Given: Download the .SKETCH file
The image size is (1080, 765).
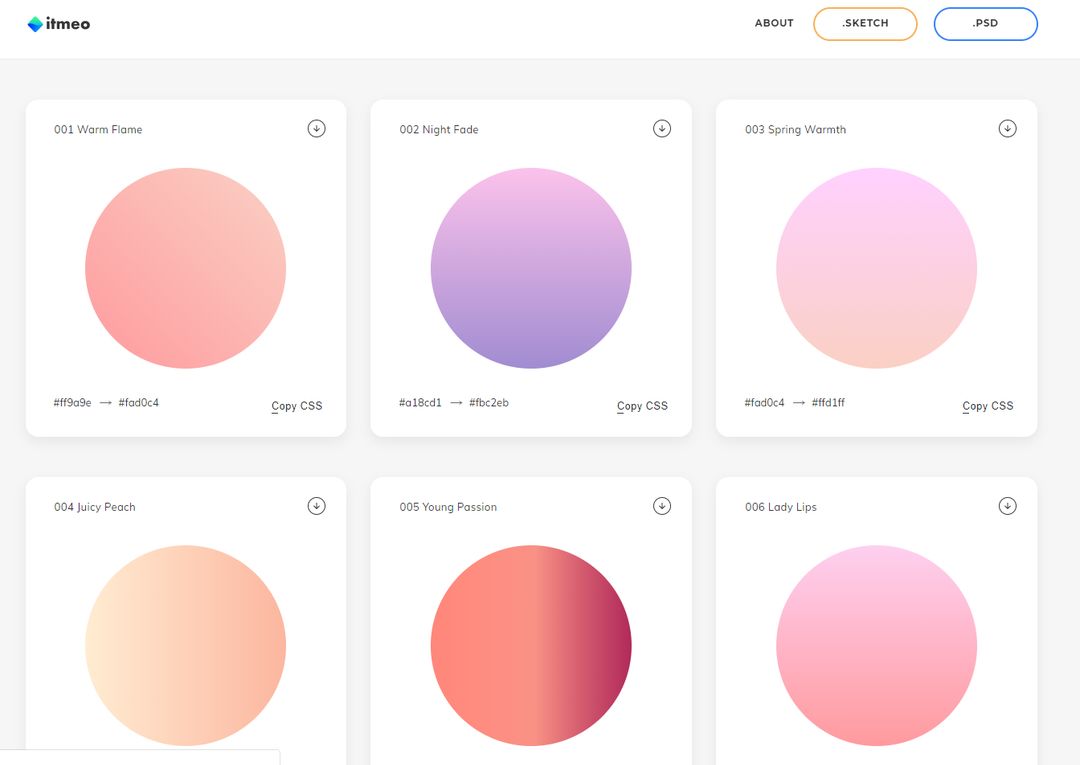Looking at the screenshot, I should [x=865, y=23].
